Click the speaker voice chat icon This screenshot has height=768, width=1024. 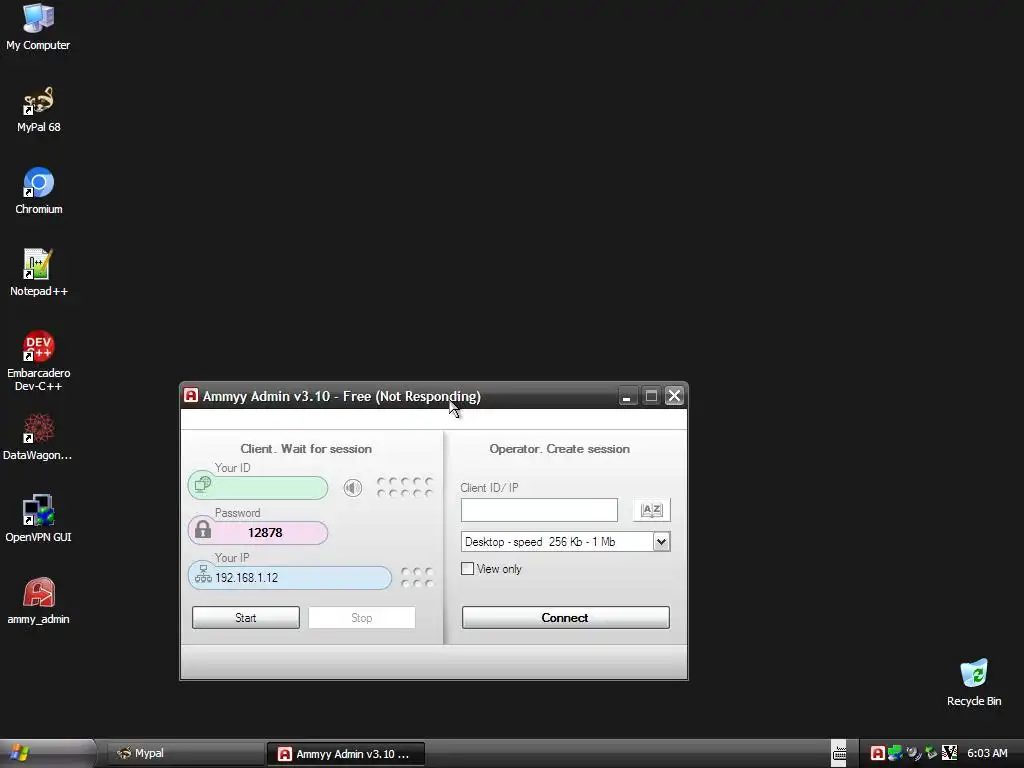pos(353,488)
